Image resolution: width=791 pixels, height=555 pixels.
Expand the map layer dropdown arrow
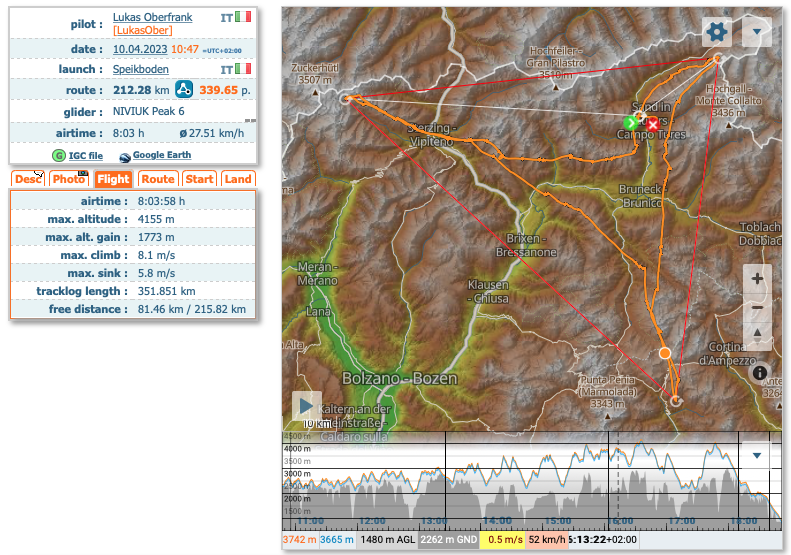pos(757,32)
